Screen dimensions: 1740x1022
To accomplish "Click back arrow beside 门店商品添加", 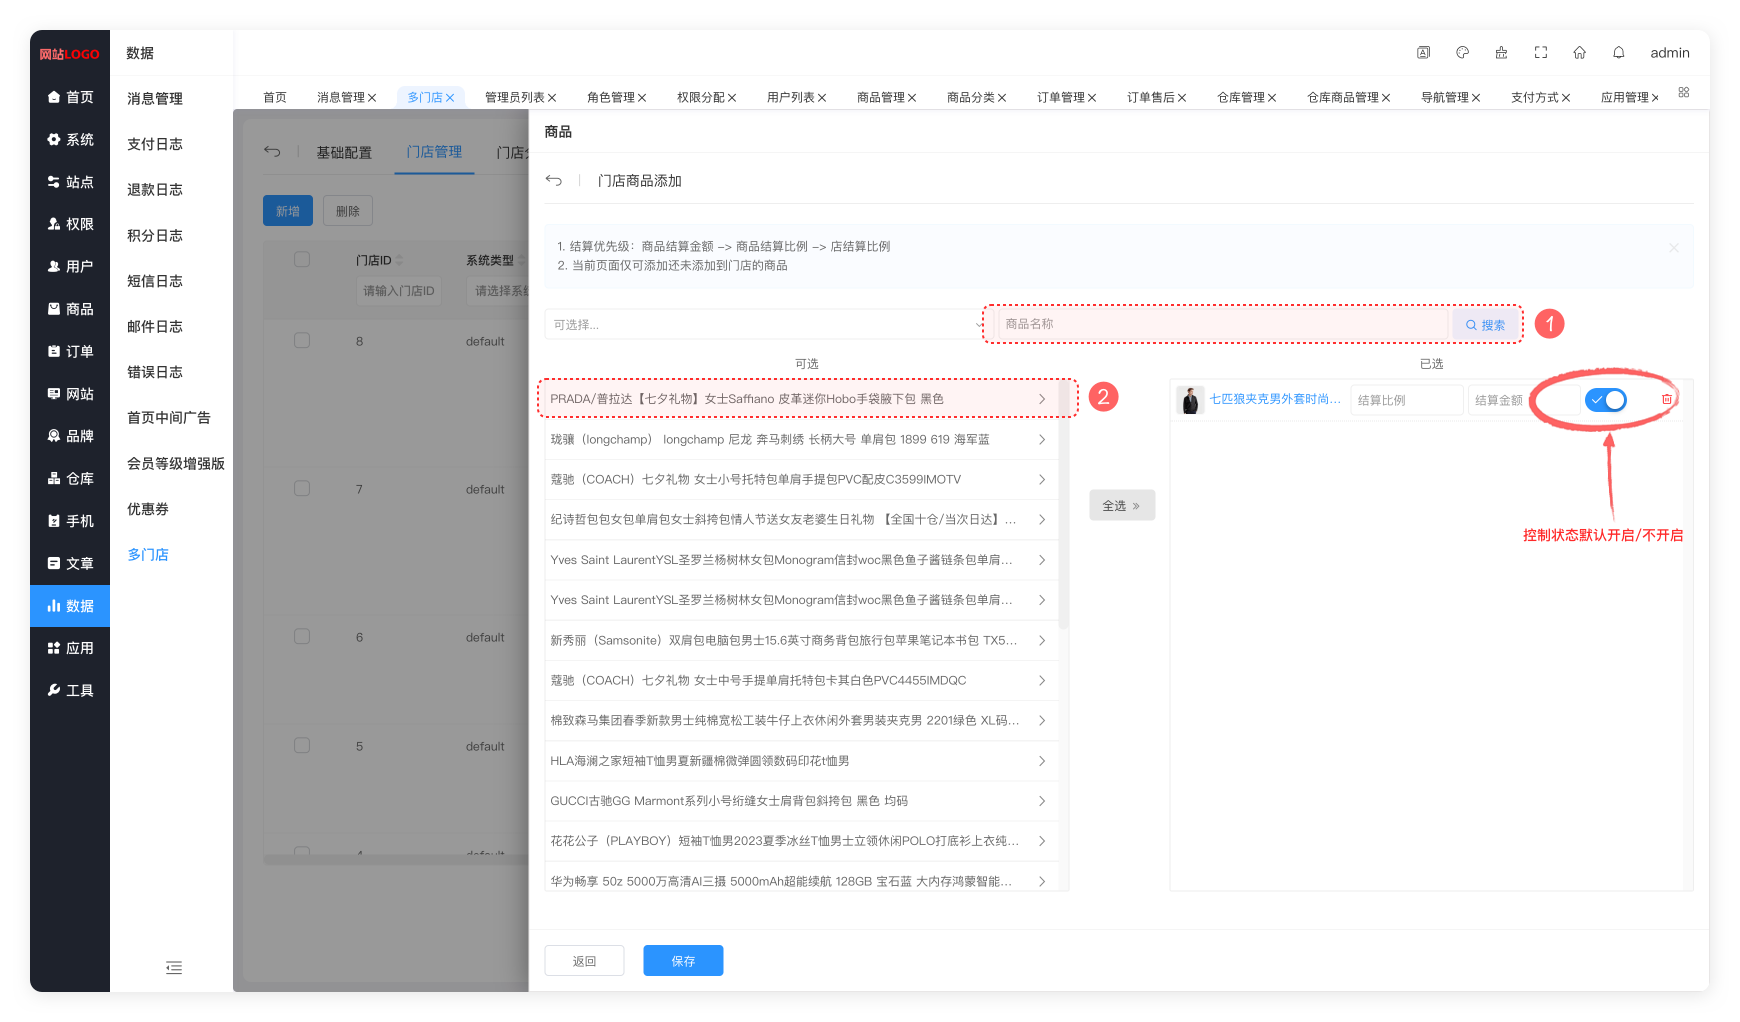I will pyautogui.click(x=554, y=181).
